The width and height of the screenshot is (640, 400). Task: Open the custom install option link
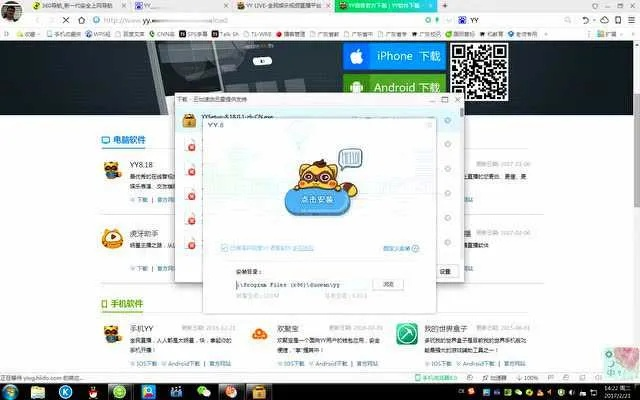(x=400, y=248)
